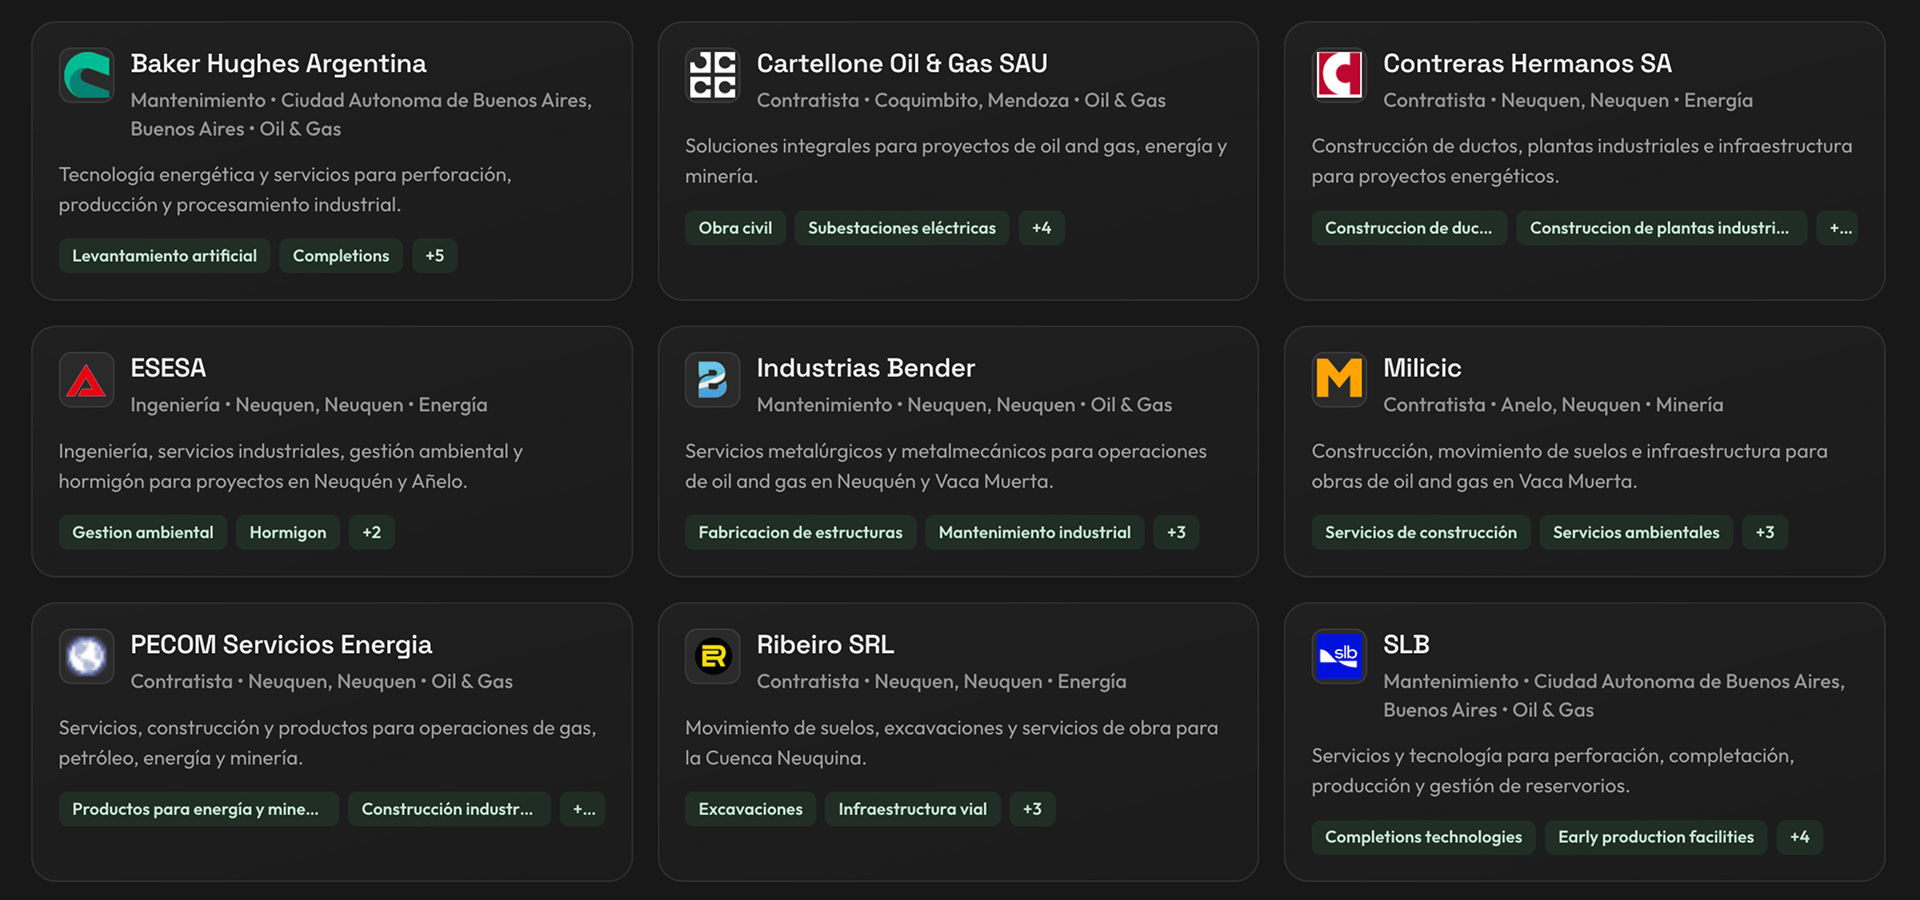Select the Excavaciones tag
Viewport: 1920px width, 900px height.
tap(750, 809)
